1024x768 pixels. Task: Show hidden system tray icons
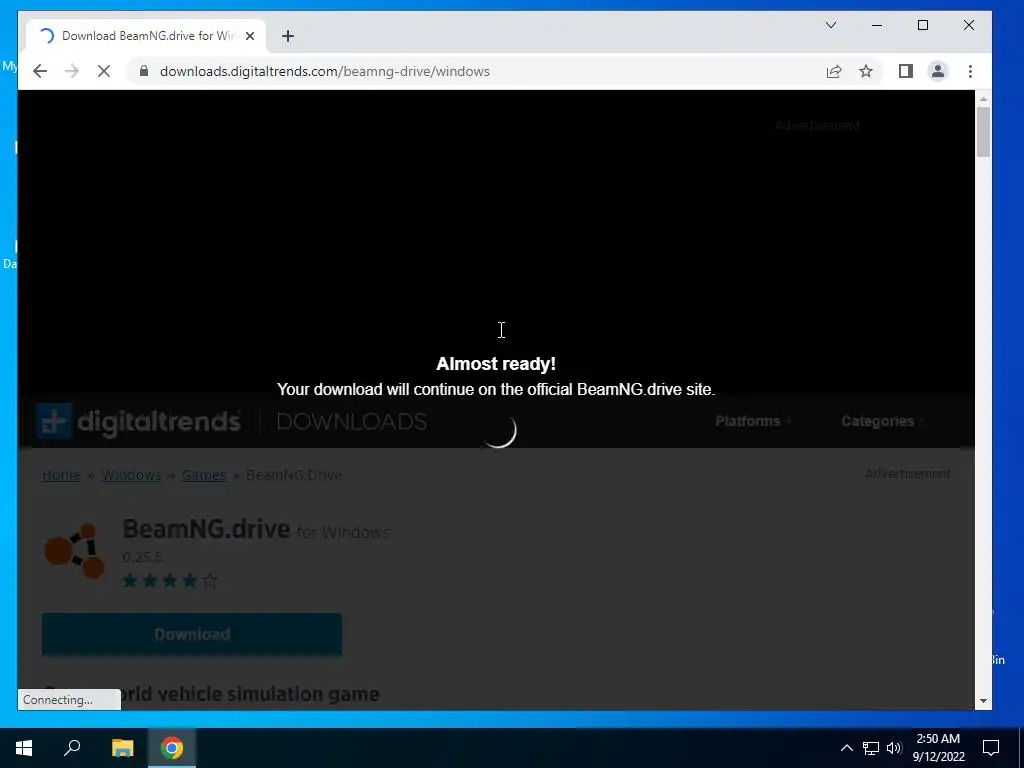pyautogui.click(x=846, y=748)
